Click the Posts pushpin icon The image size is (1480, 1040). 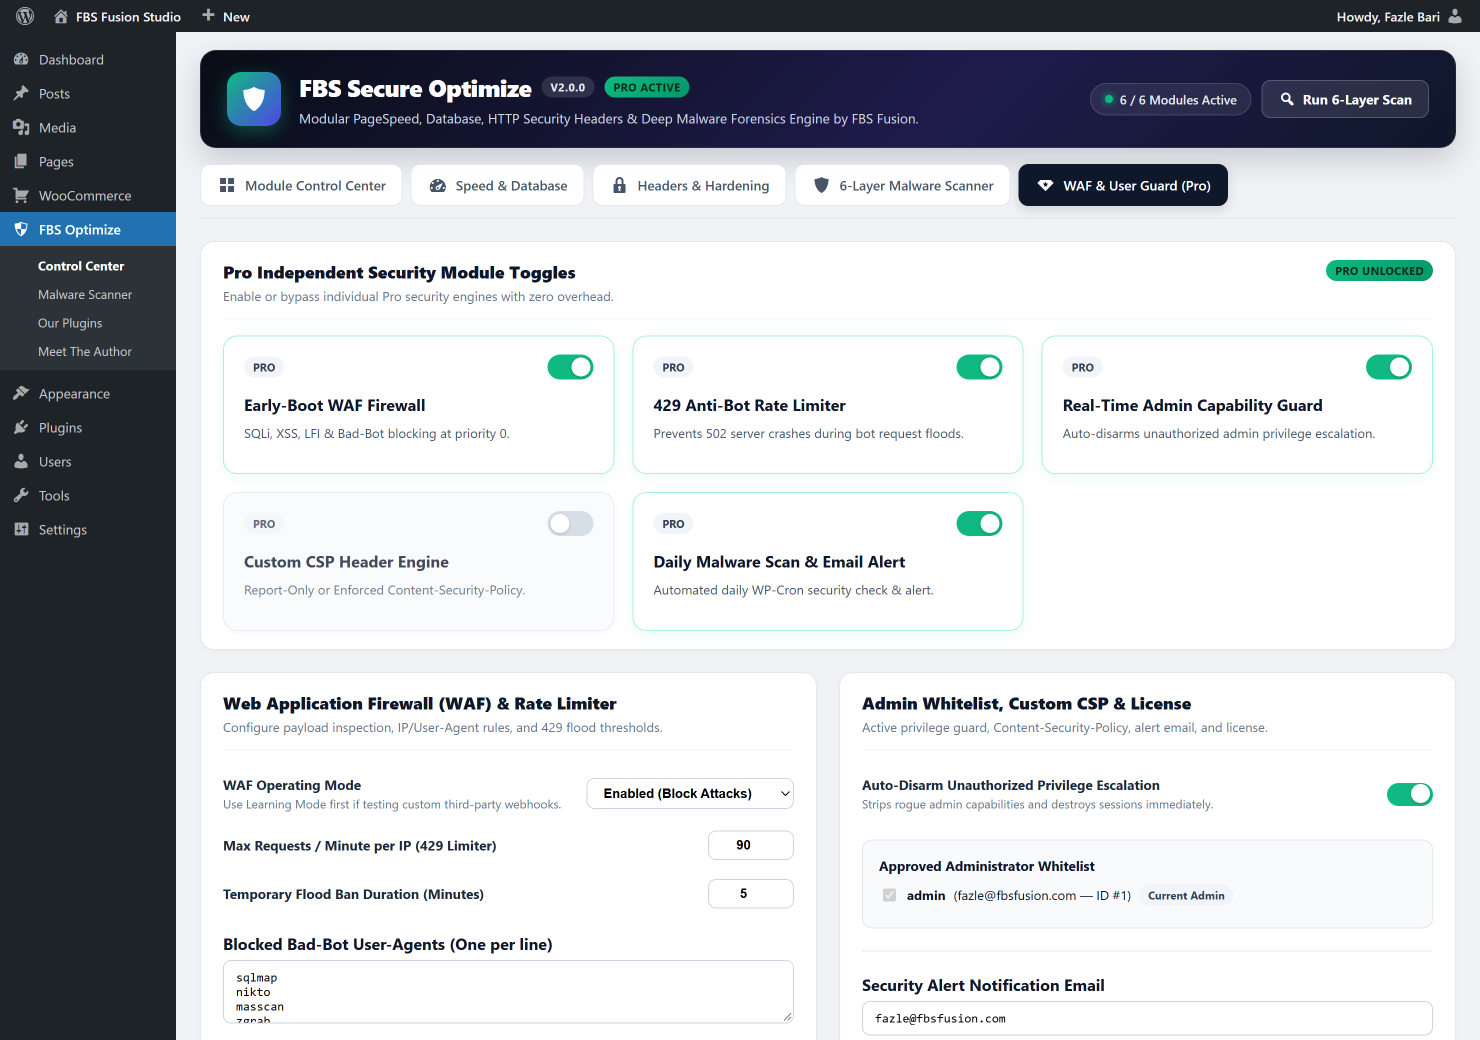coord(21,93)
